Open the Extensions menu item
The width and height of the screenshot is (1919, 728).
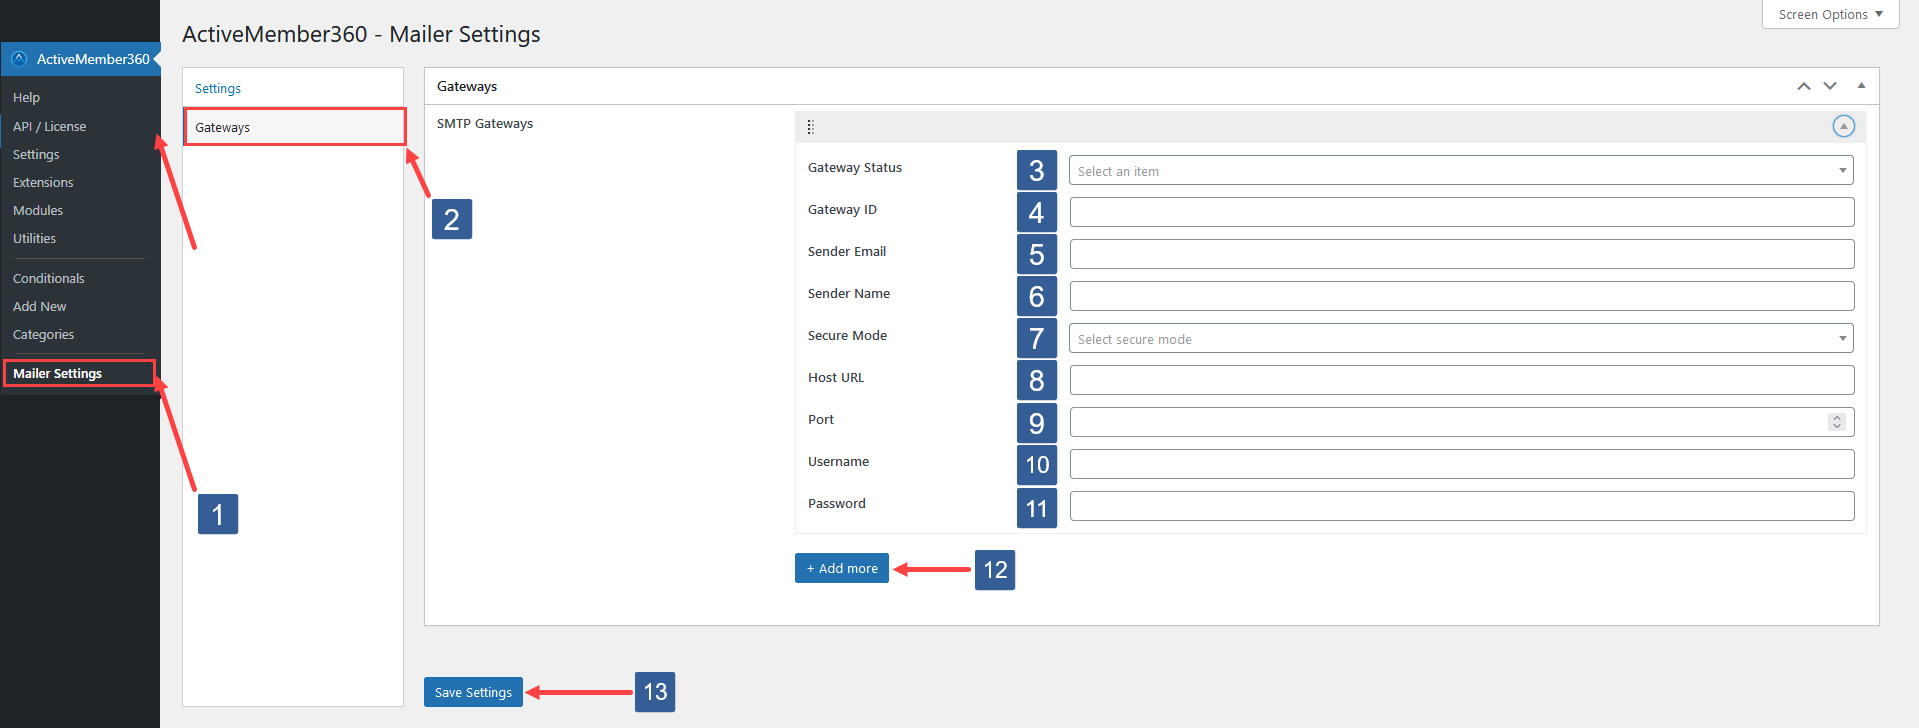pos(43,182)
